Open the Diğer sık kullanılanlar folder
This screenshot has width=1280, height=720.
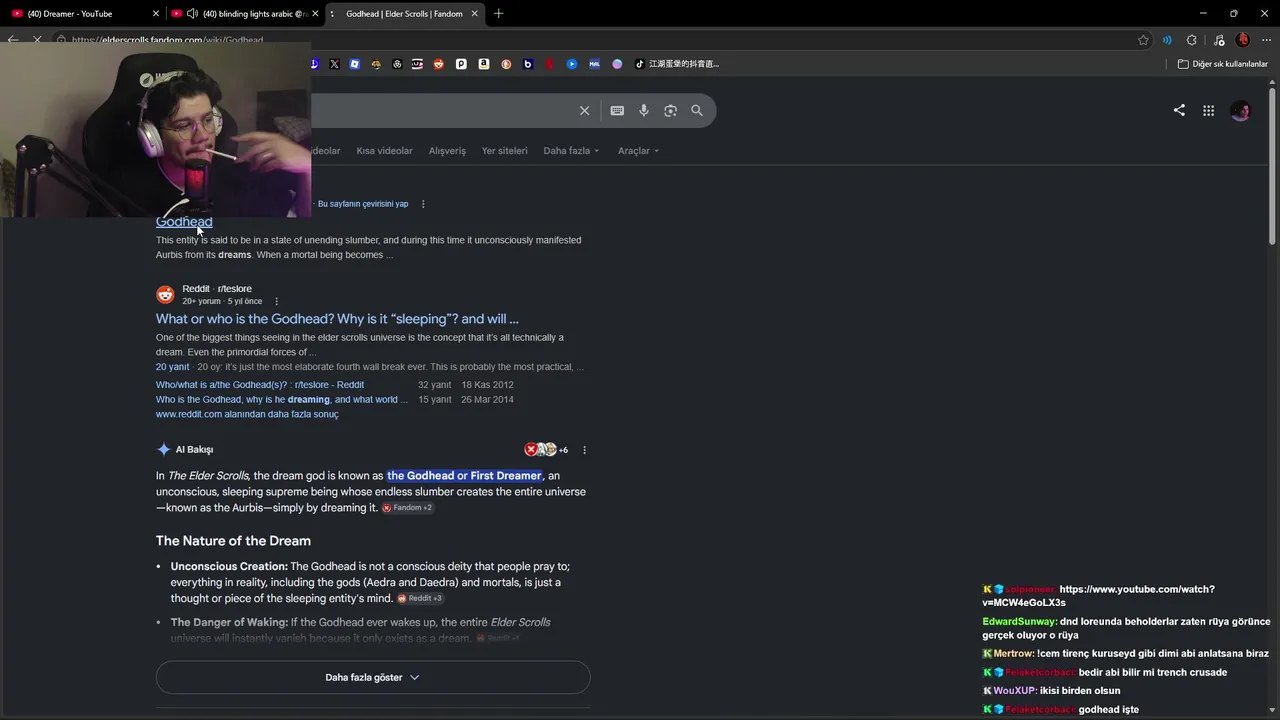1222,64
